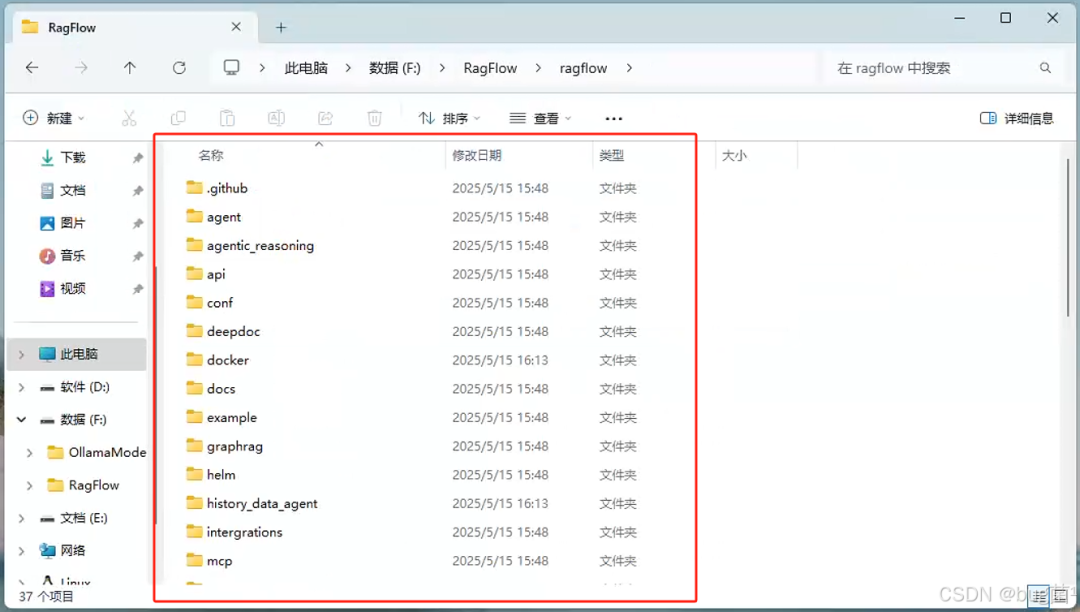The image size is (1080, 612).
Task: Expand 软件 (D:) drive node
Action: click(x=21, y=388)
